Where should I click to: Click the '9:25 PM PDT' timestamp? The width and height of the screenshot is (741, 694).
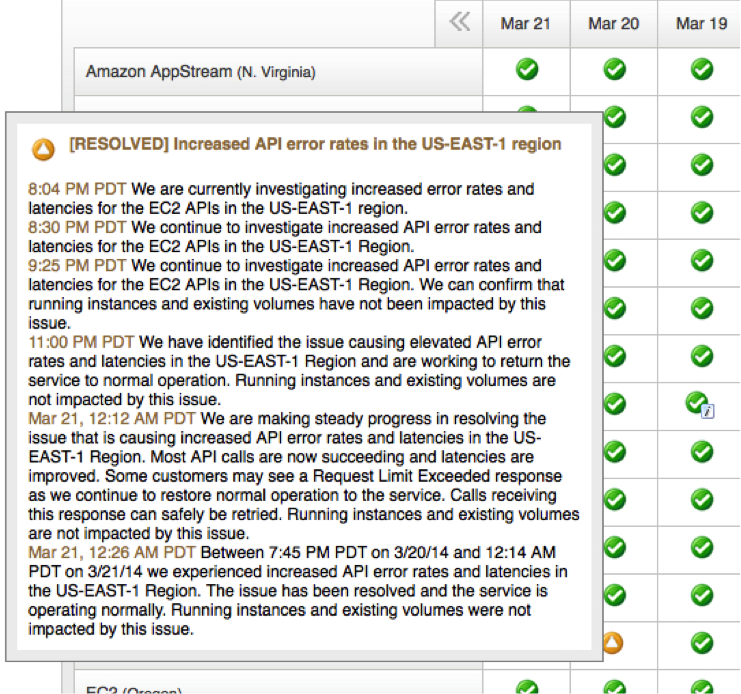(77, 266)
